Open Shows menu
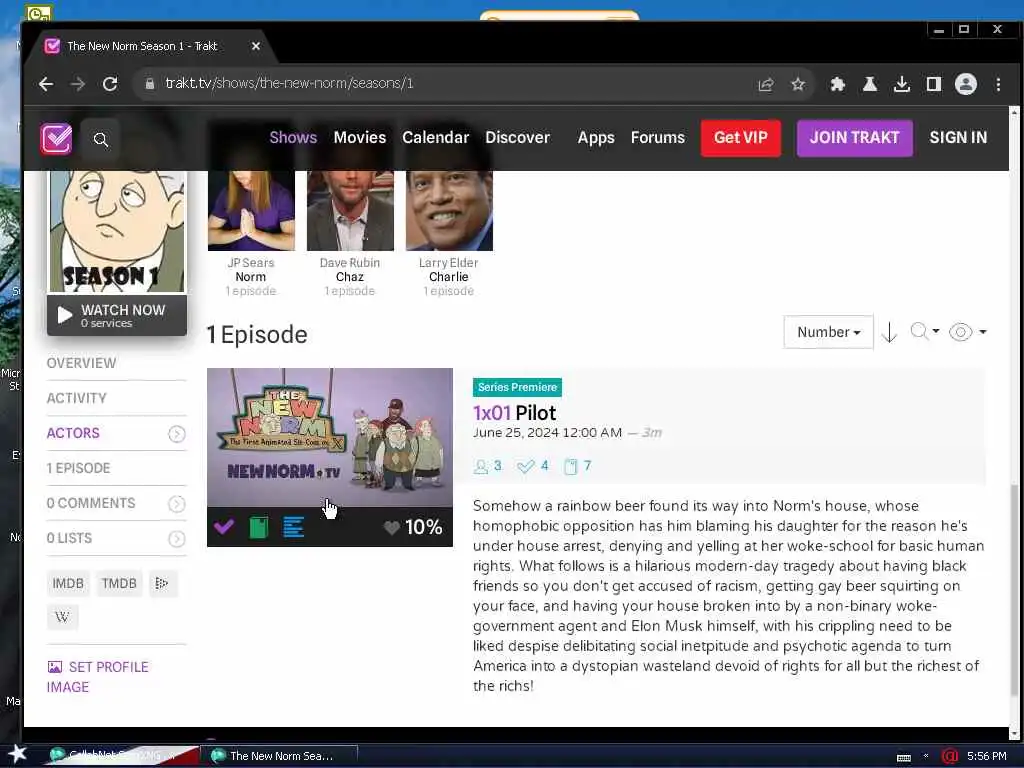 pyautogui.click(x=293, y=138)
